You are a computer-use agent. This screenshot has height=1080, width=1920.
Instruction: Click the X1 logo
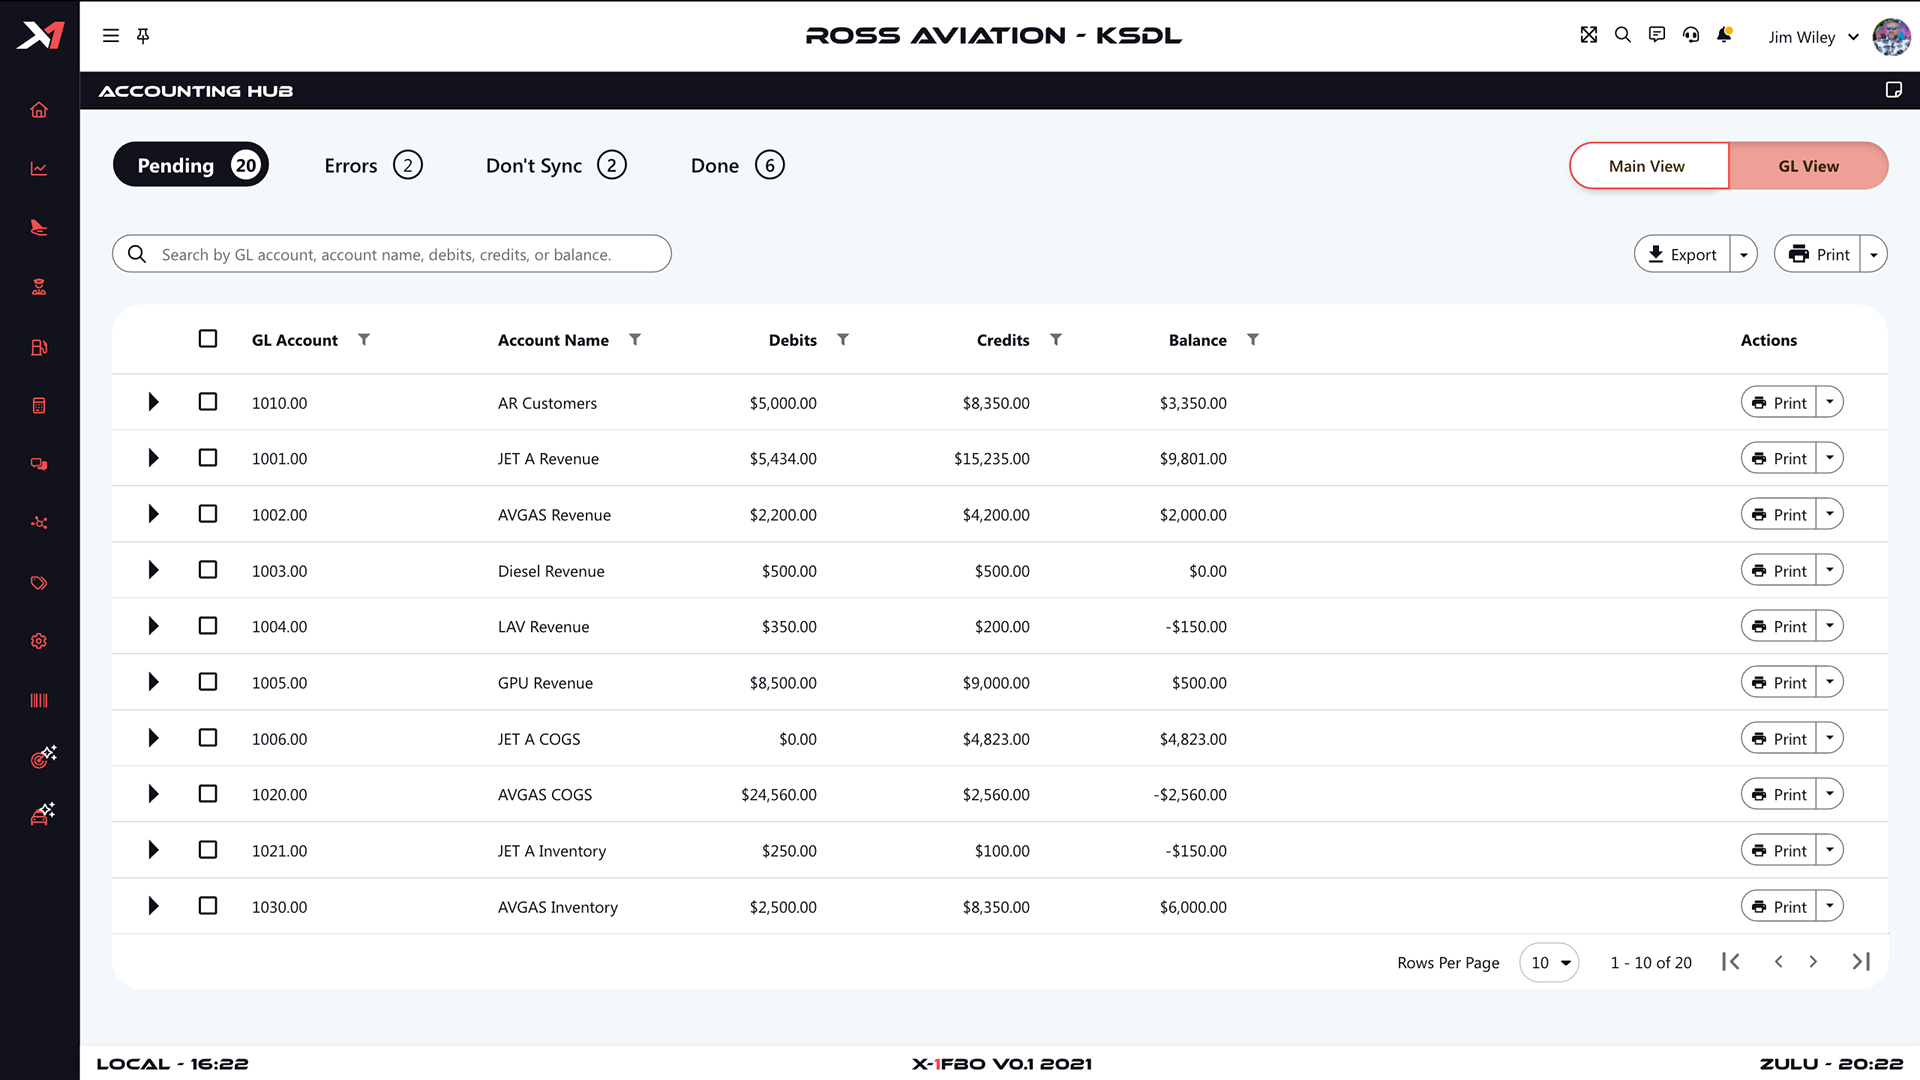click(x=40, y=35)
